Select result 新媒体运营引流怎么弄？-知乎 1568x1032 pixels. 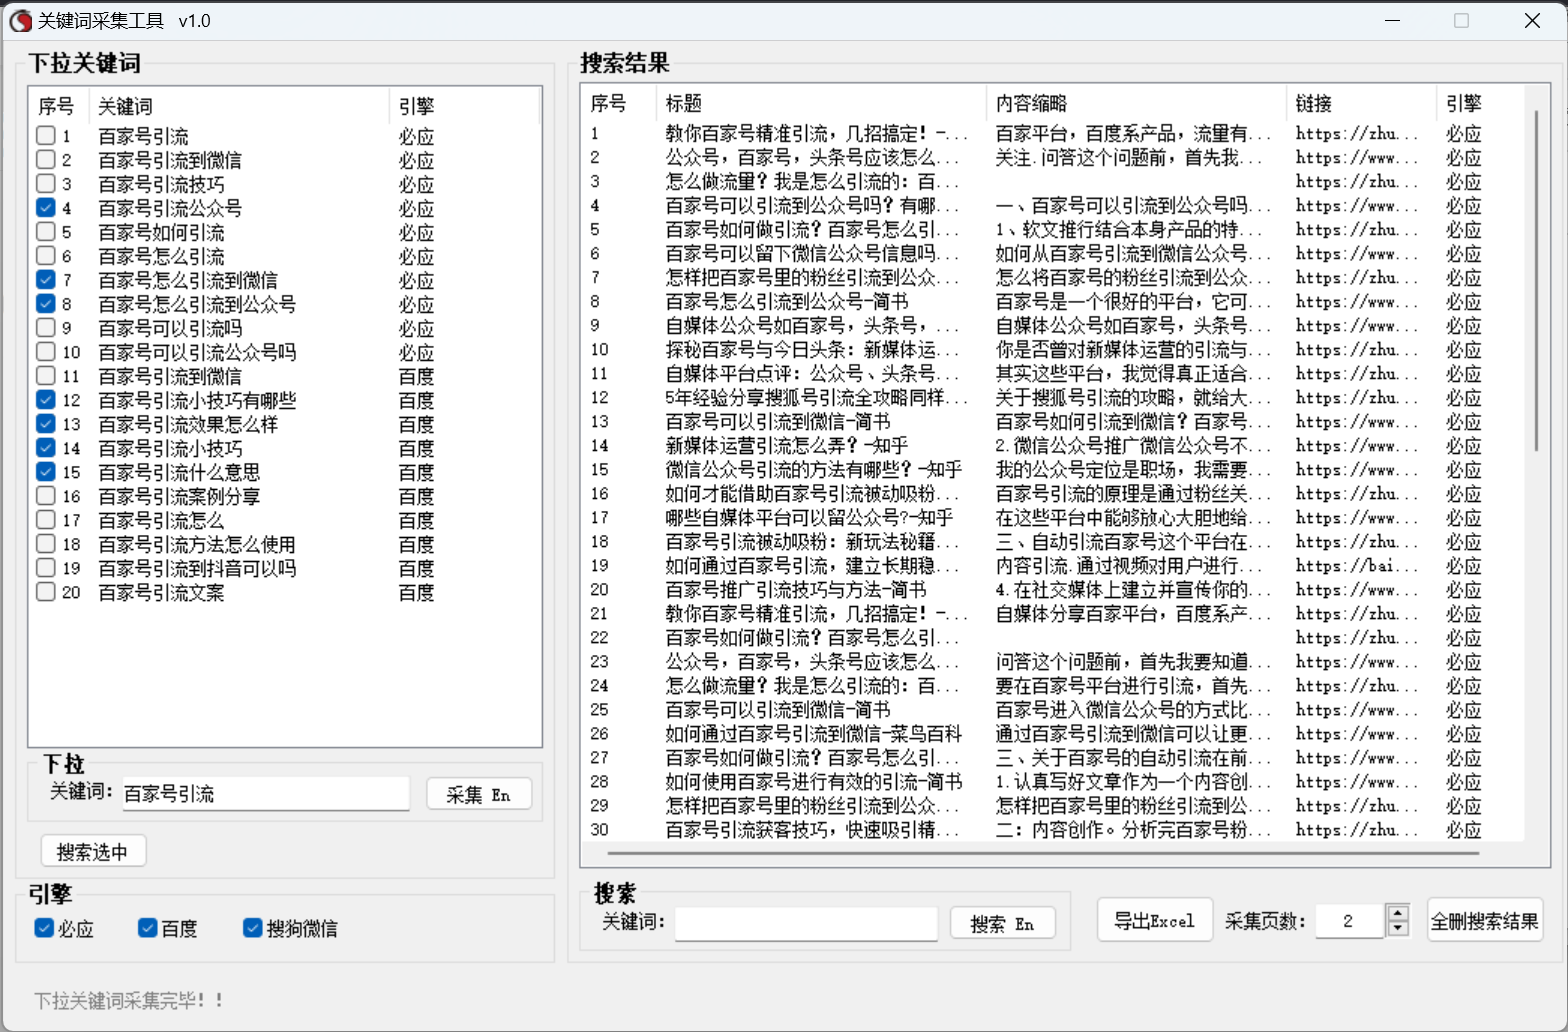coord(787,445)
